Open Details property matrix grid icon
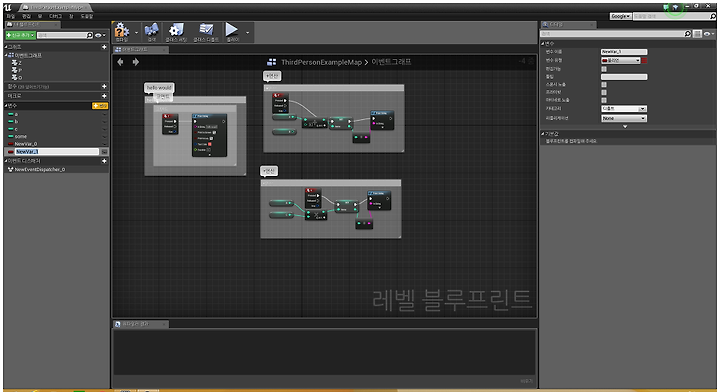The height and width of the screenshot is (392, 720). coord(698,34)
